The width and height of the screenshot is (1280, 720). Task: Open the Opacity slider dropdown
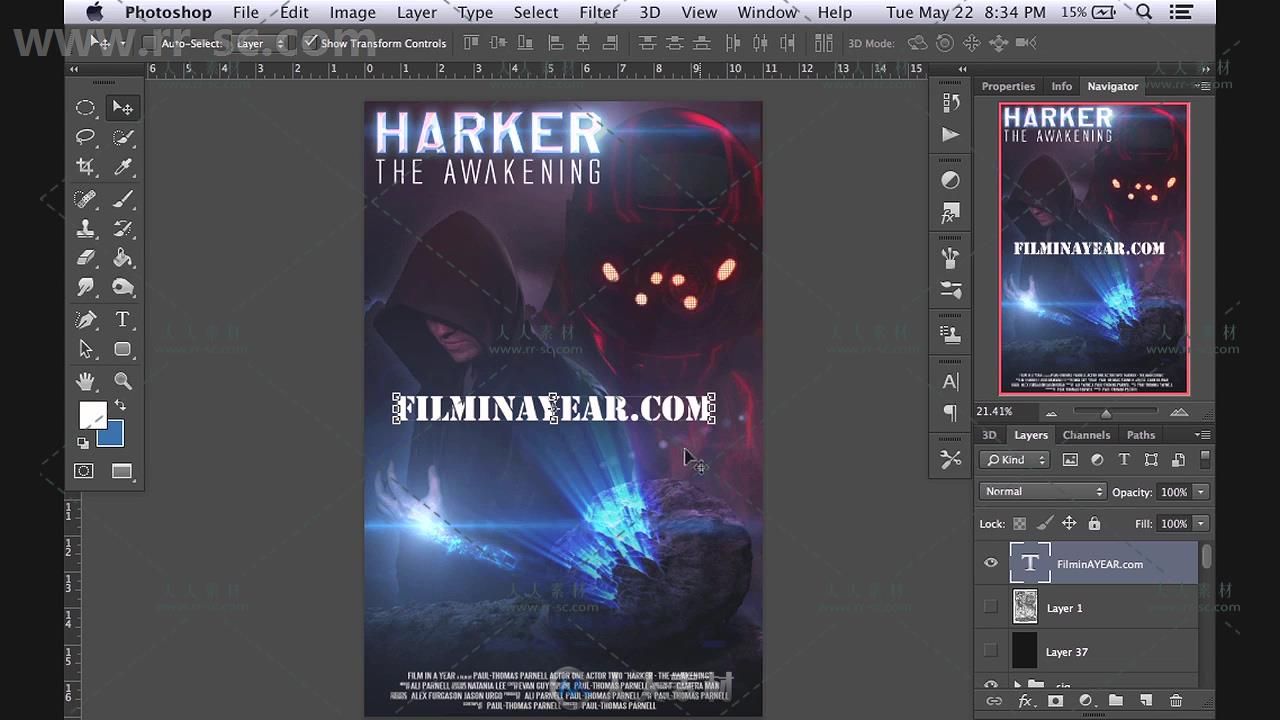1201,492
